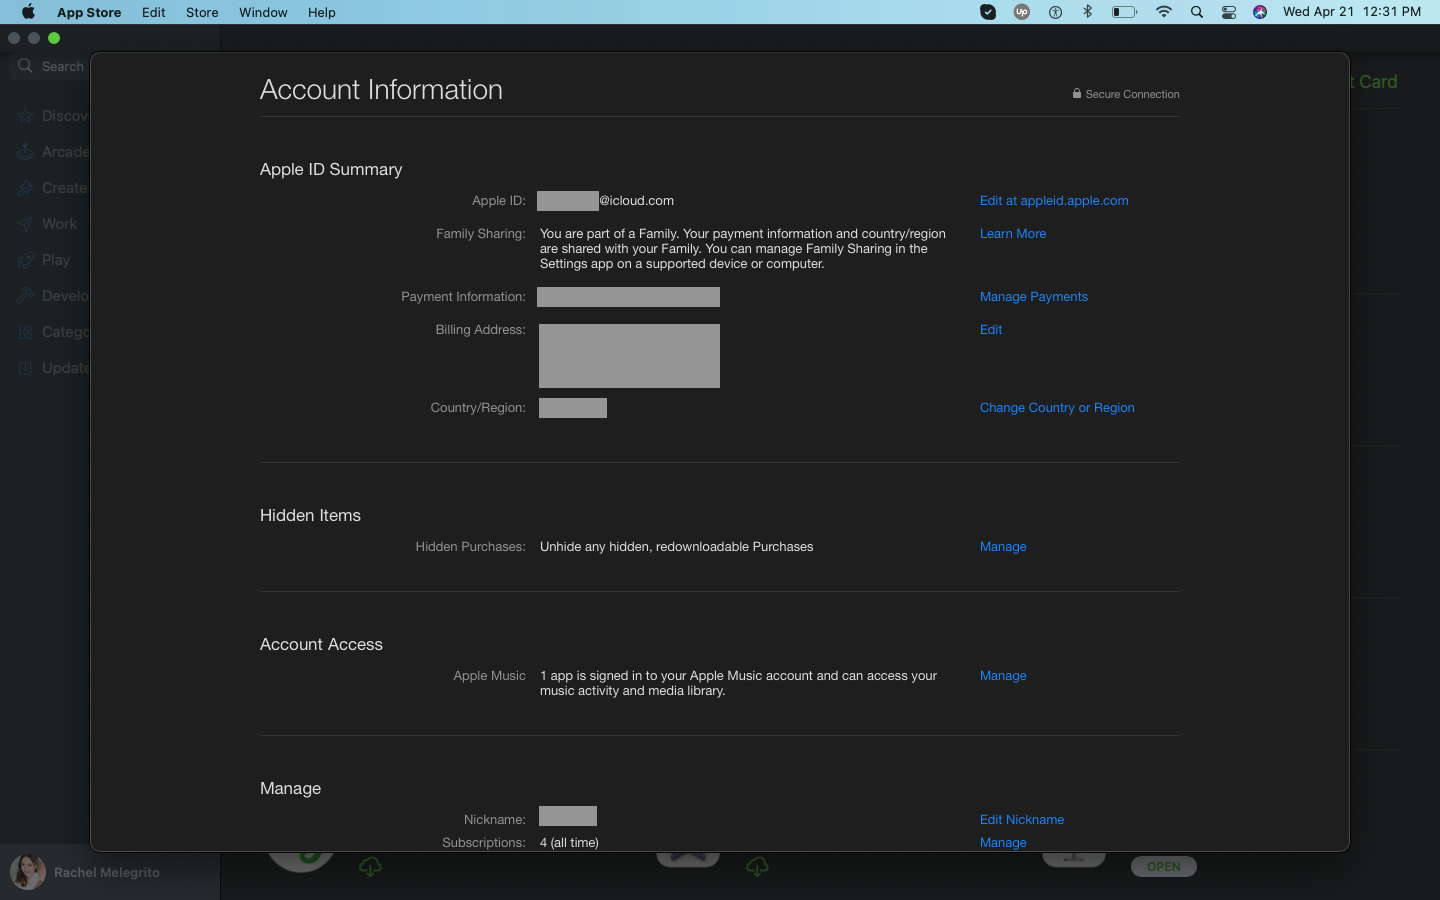Click the Siri icon

1260,12
